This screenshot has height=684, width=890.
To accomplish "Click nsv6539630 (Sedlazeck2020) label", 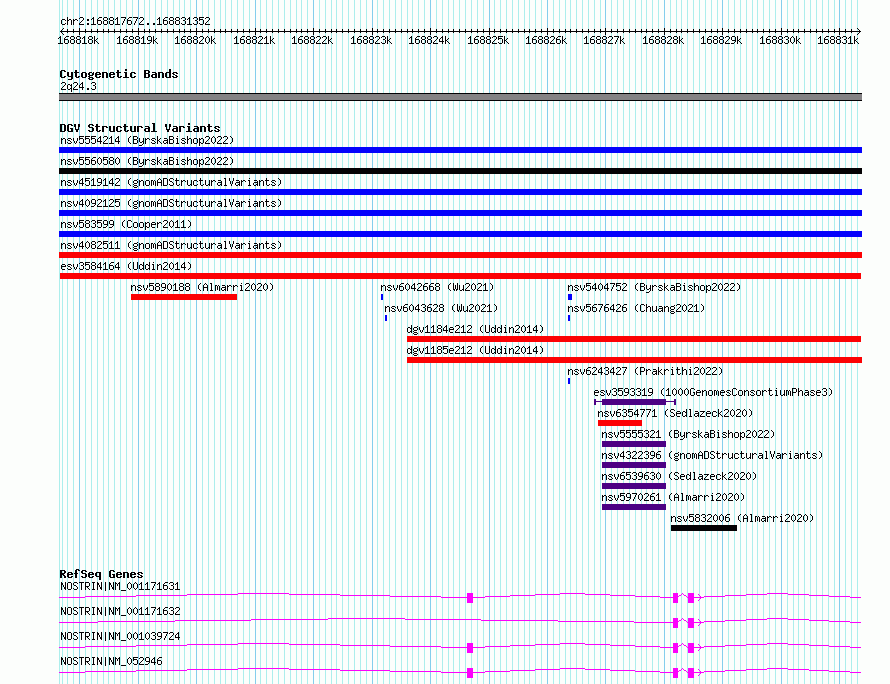I will pos(679,476).
